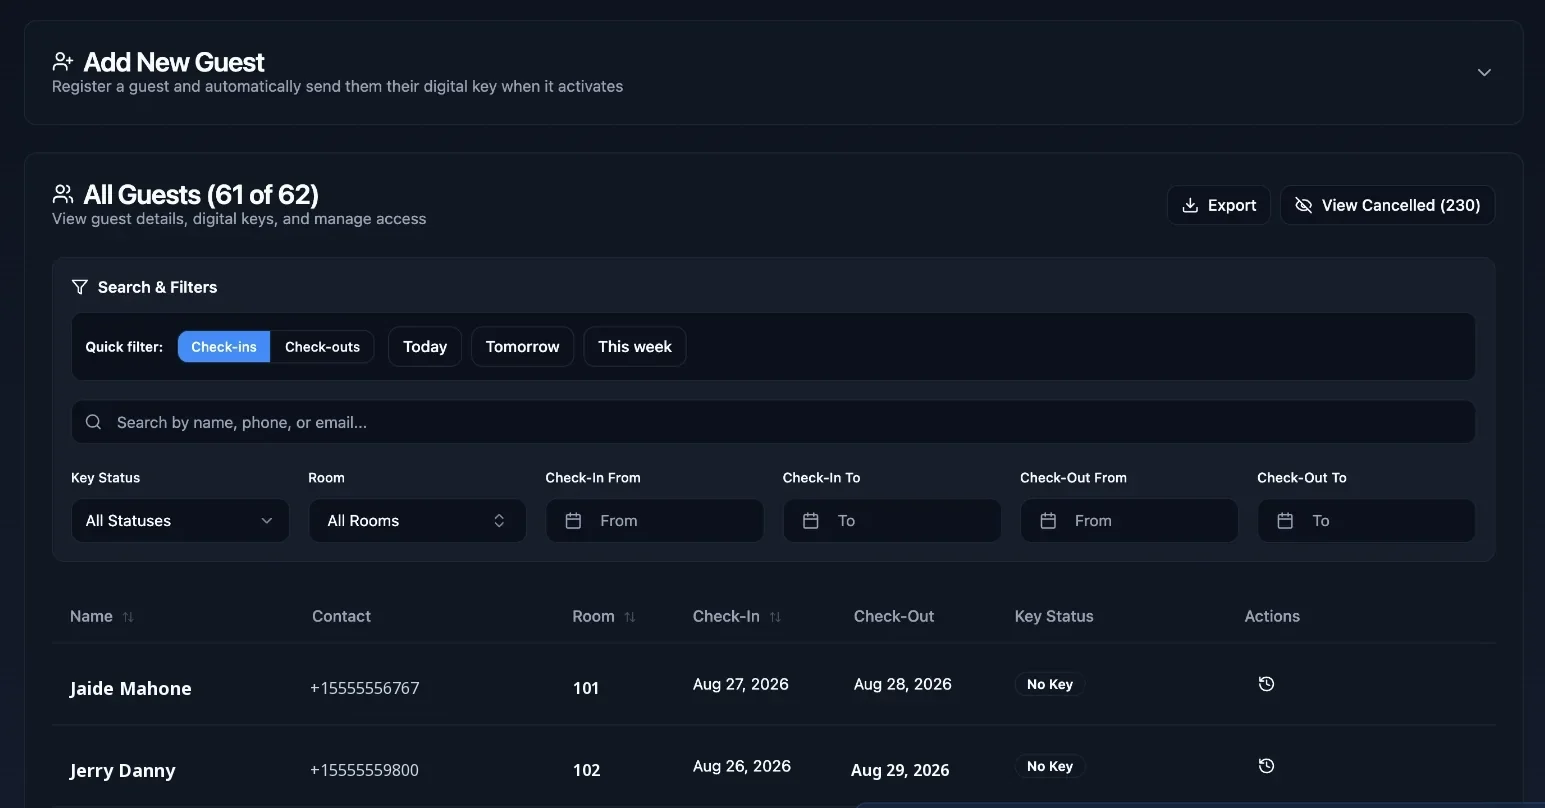Viewport: 1545px width, 808px height.
Task: Click the search magnifier icon
Action: [94, 422]
